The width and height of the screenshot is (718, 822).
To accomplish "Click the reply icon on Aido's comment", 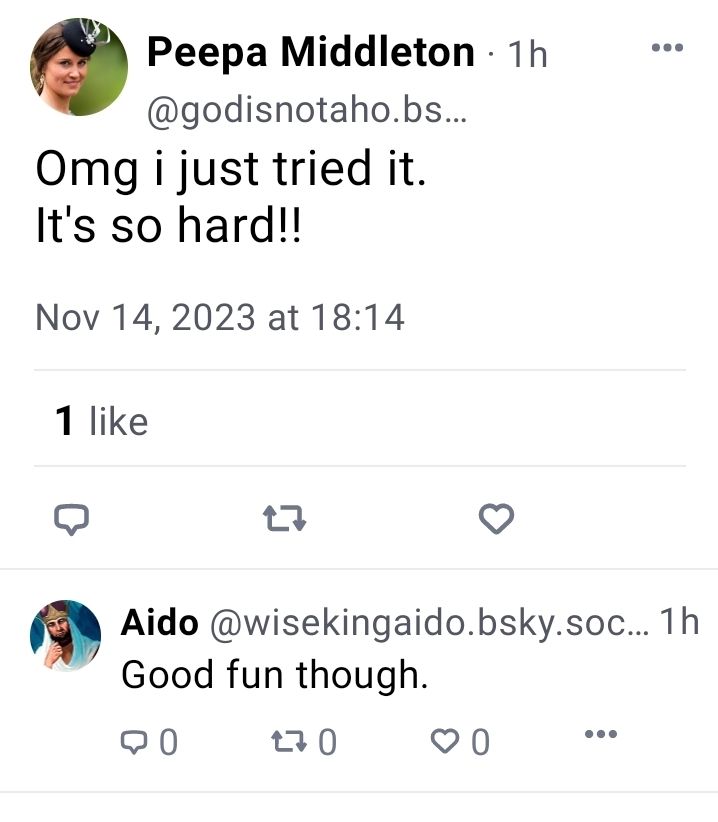I will click(134, 741).
